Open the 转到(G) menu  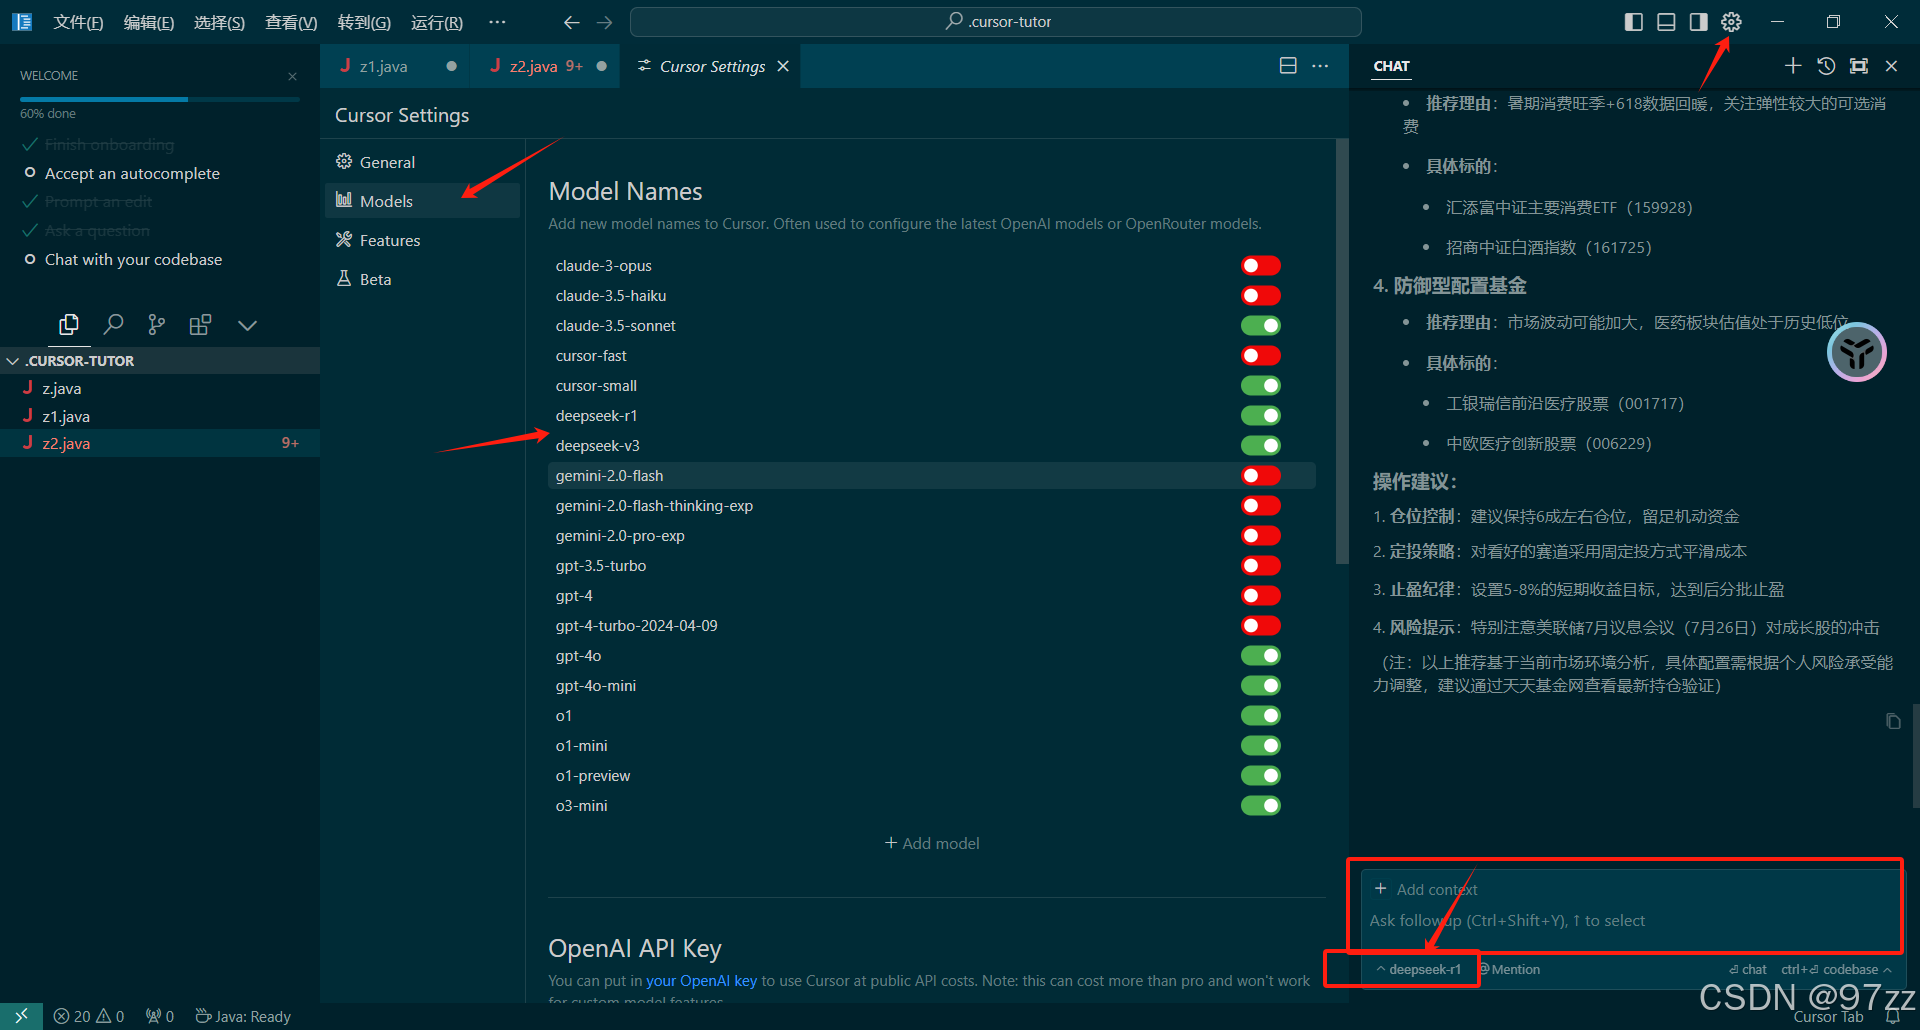pyautogui.click(x=364, y=22)
